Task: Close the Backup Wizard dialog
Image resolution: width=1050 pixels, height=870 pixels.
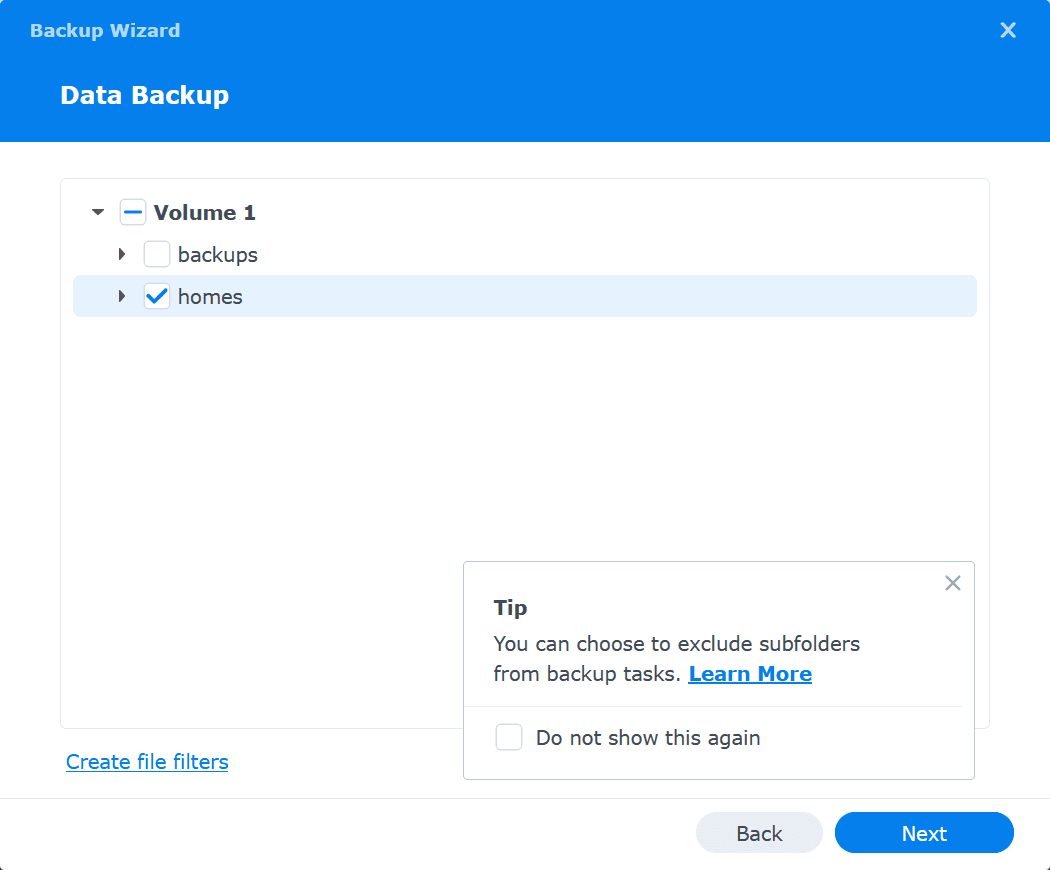Action: (1008, 31)
